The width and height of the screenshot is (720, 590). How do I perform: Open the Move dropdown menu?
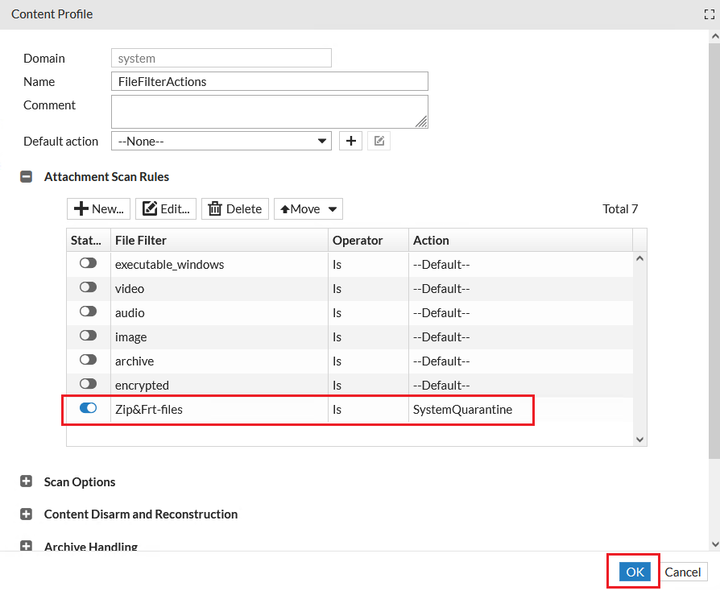click(310, 209)
